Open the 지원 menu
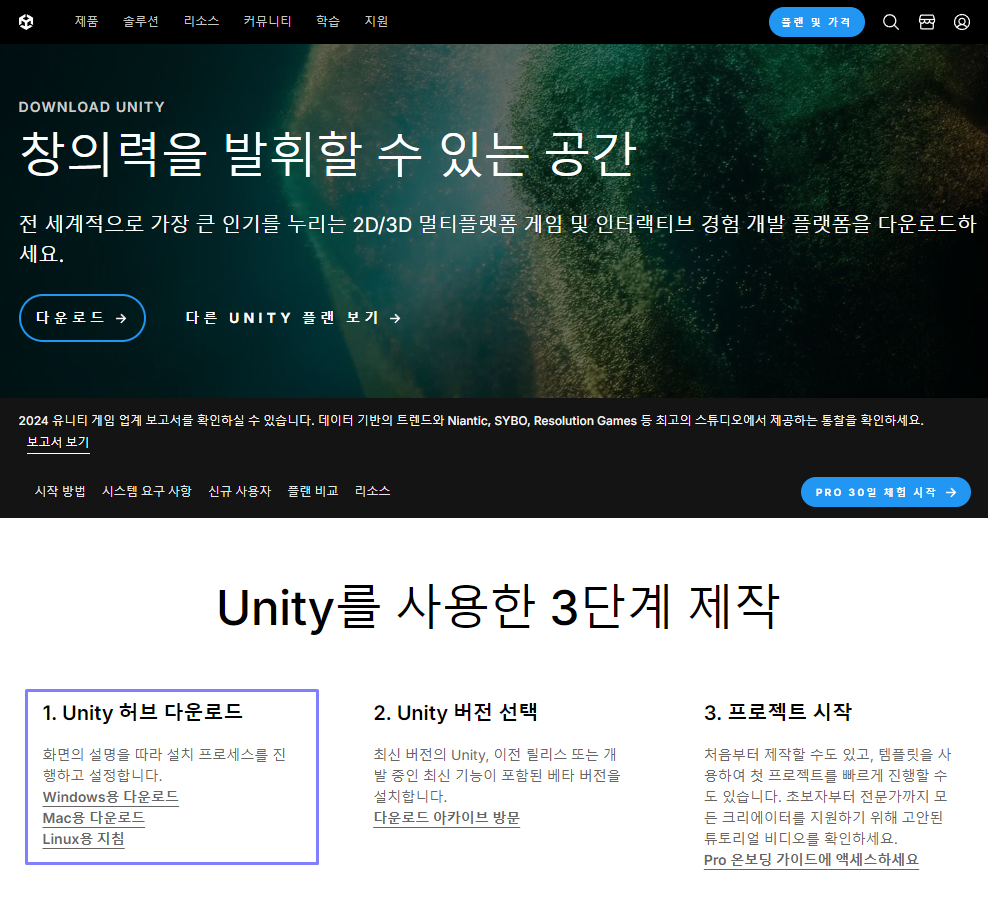The width and height of the screenshot is (988, 899). pyautogui.click(x=377, y=21)
